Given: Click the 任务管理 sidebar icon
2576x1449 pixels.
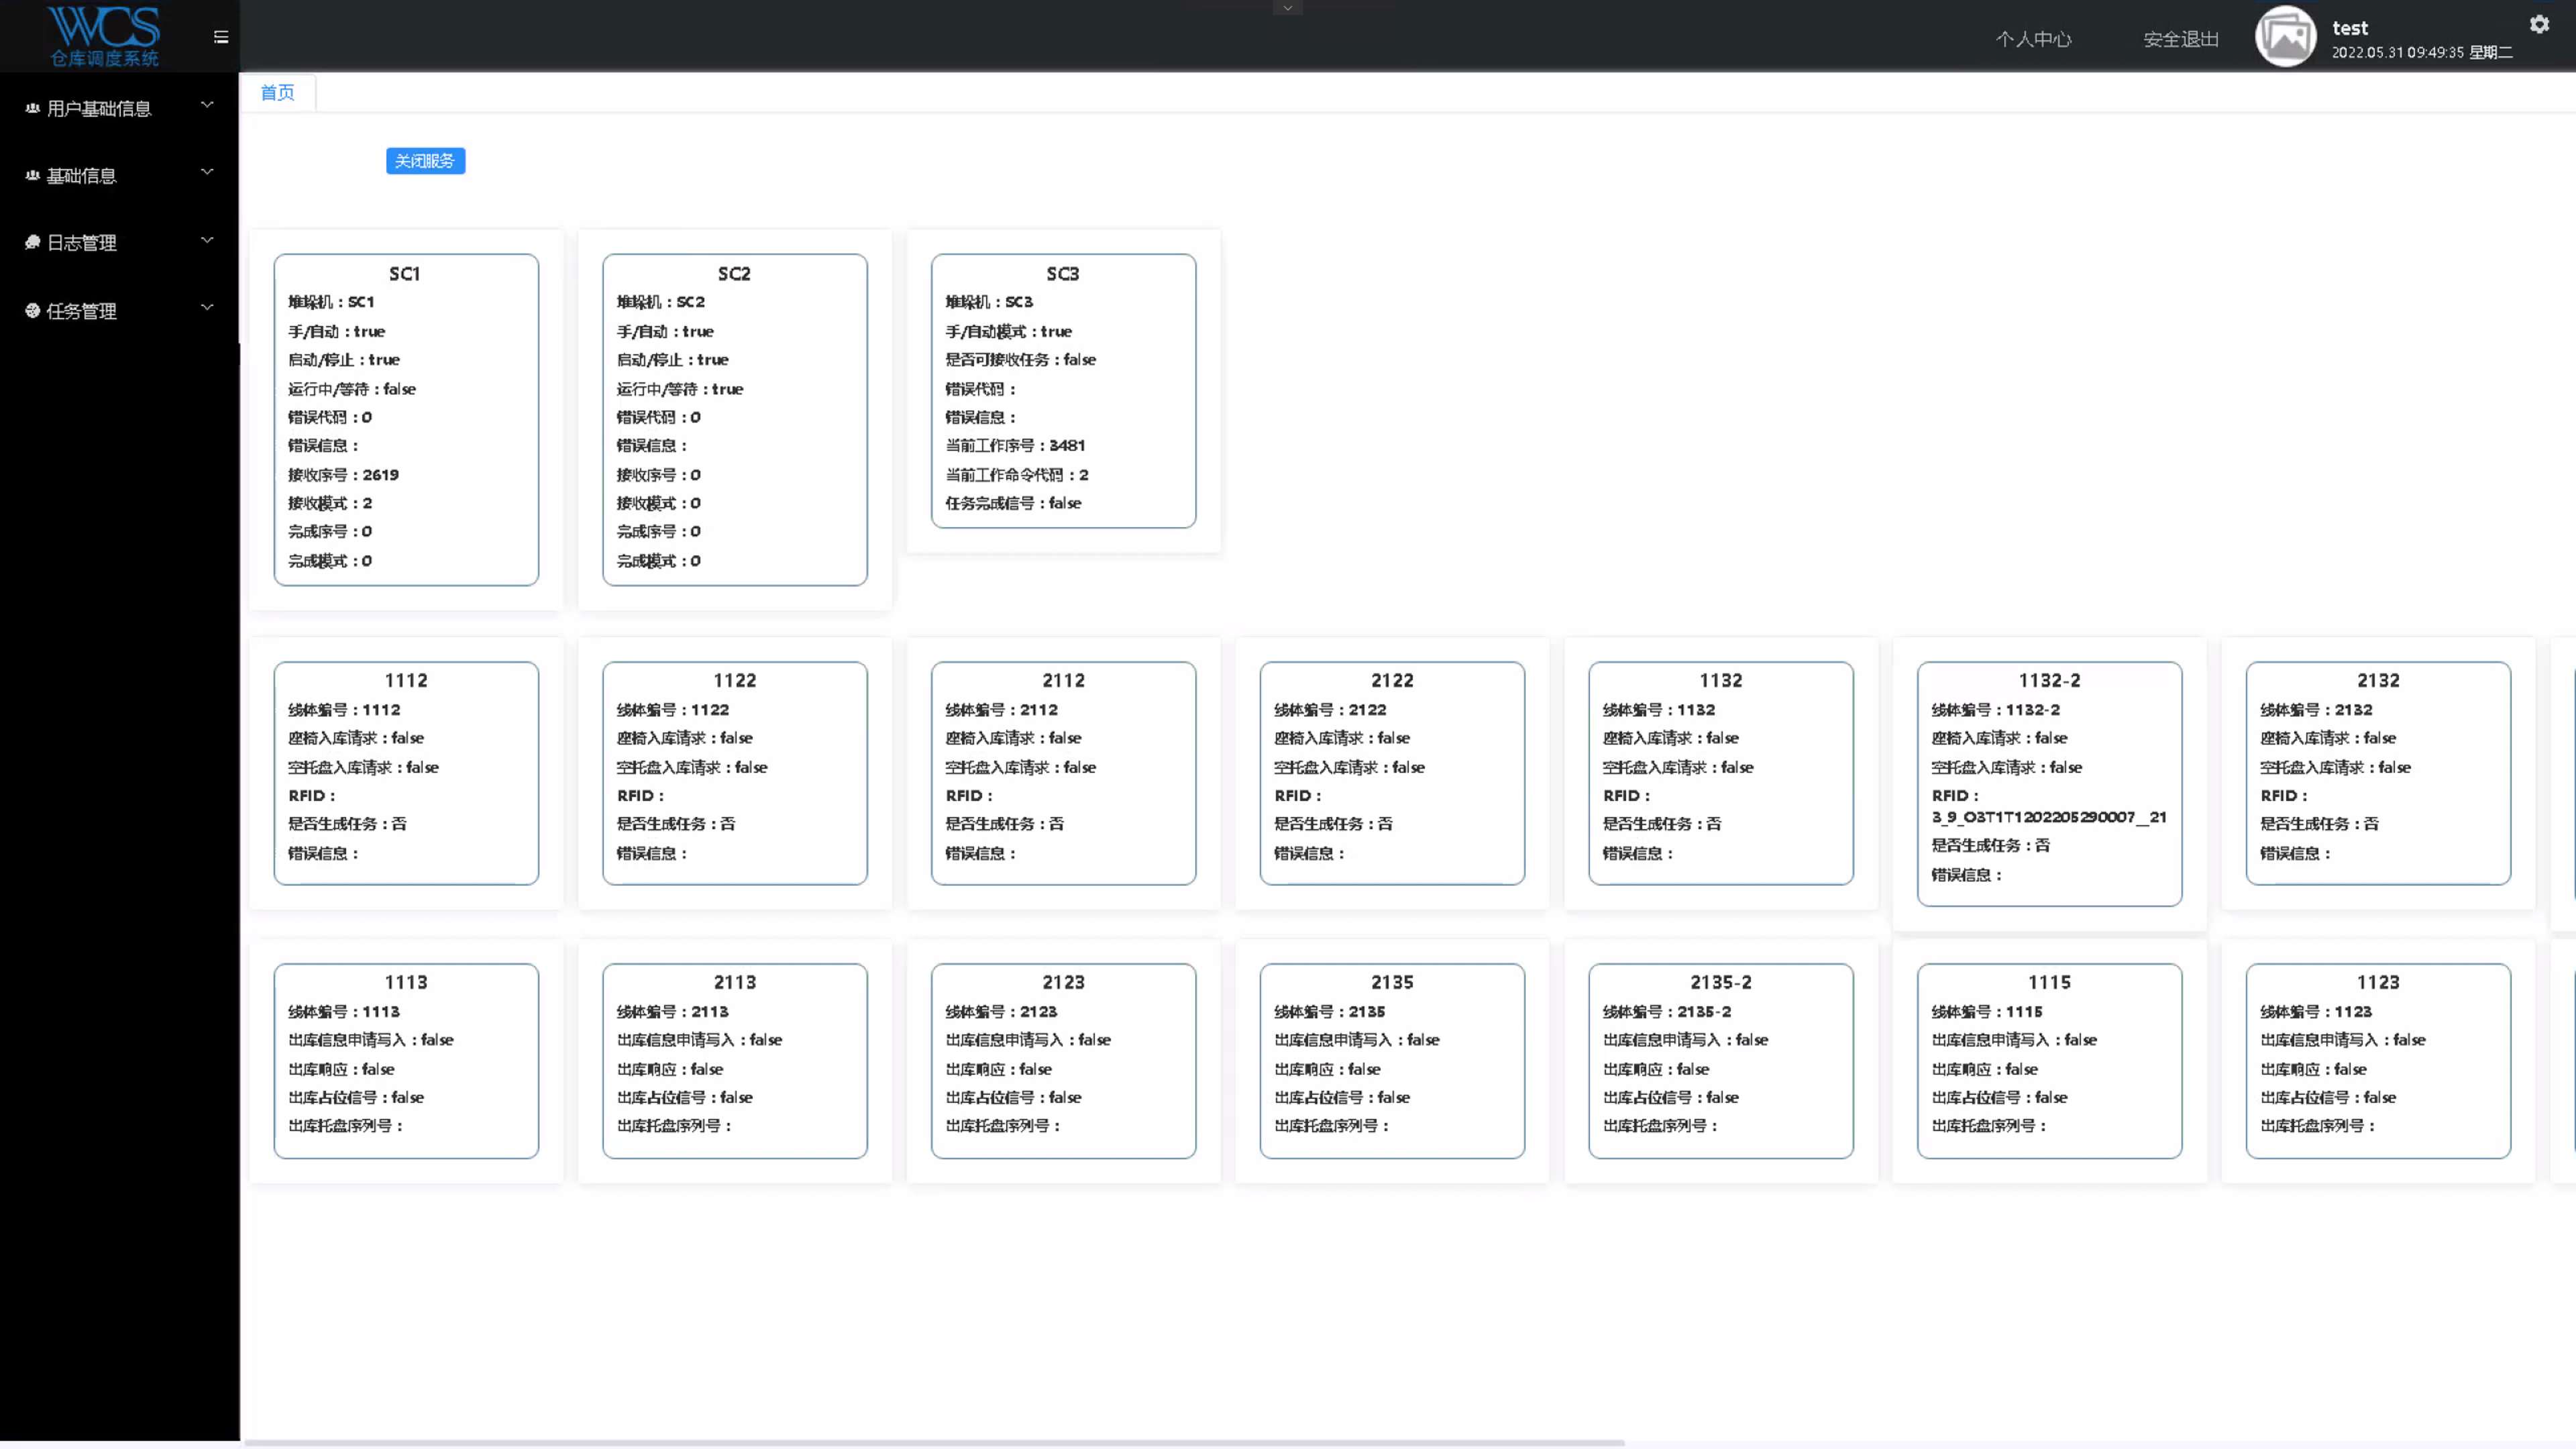Looking at the screenshot, I should [33, 310].
